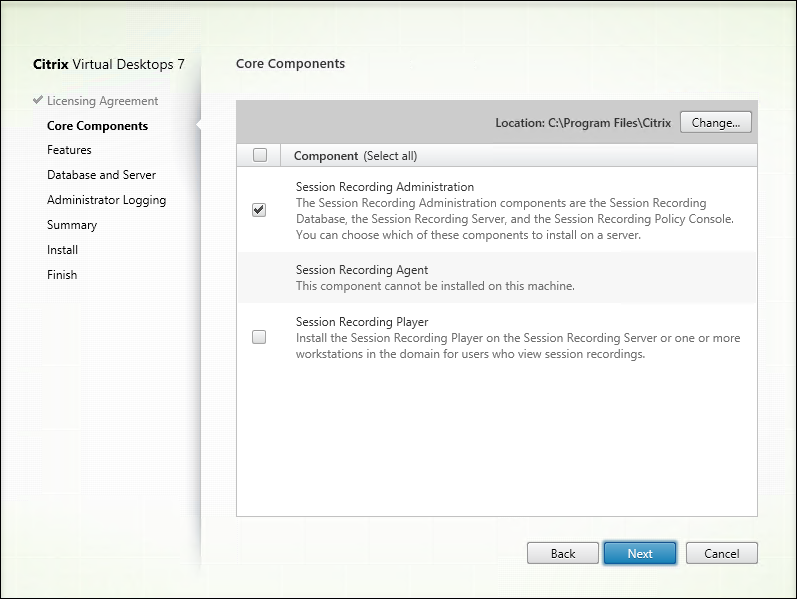Proceed with the Next button
Image resolution: width=797 pixels, height=599 pixels.
[x=640, y=553]
